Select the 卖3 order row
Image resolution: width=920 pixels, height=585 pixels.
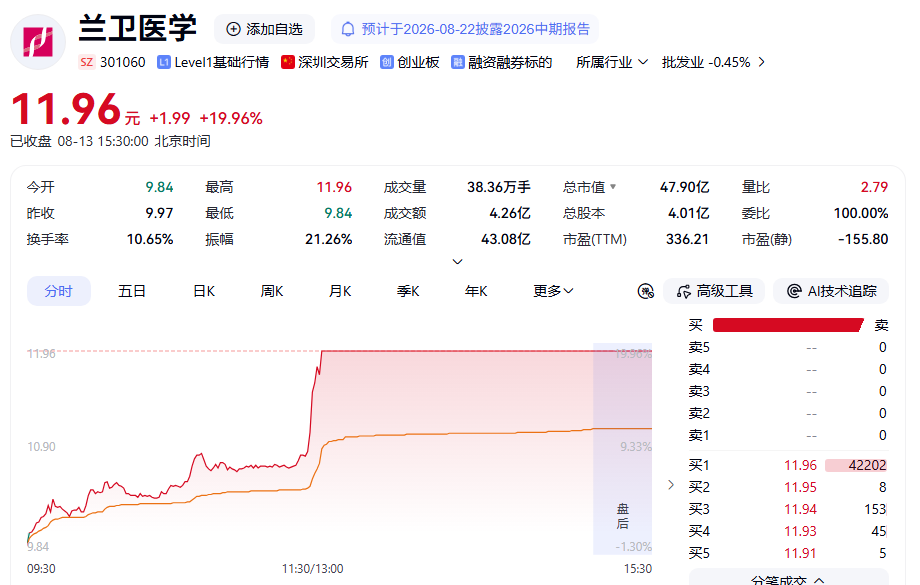click(x=788, y=391)
